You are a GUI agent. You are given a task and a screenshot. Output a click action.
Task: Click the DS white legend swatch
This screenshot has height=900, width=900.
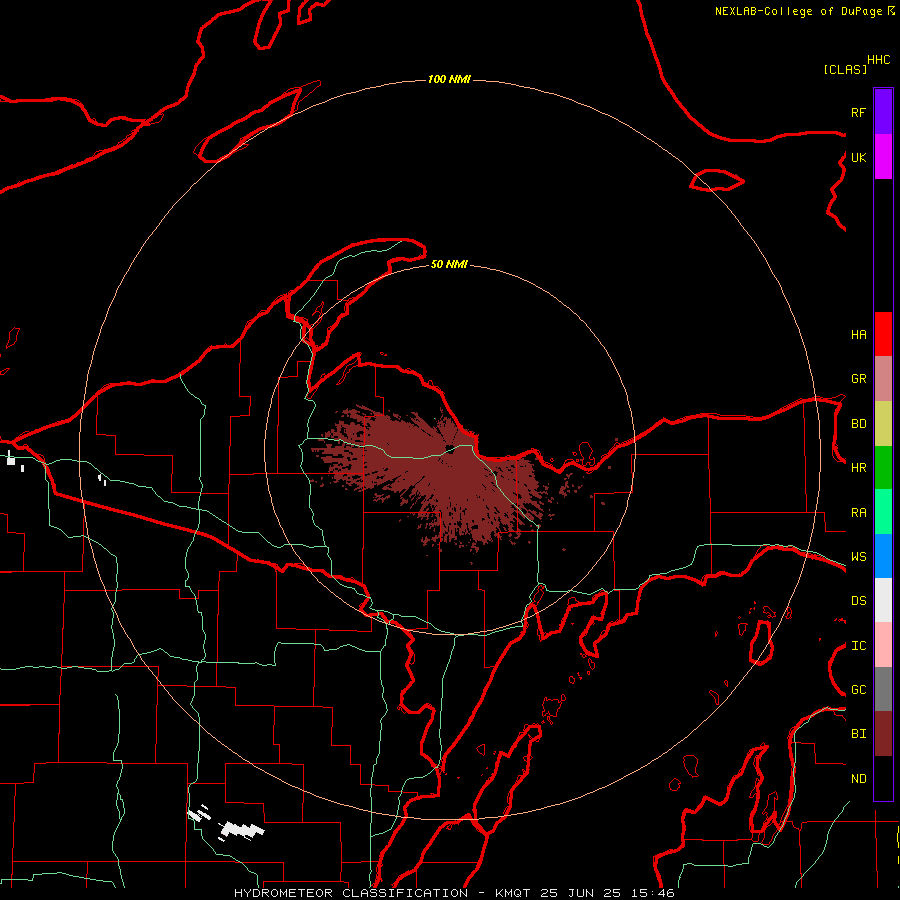point(883,600)
